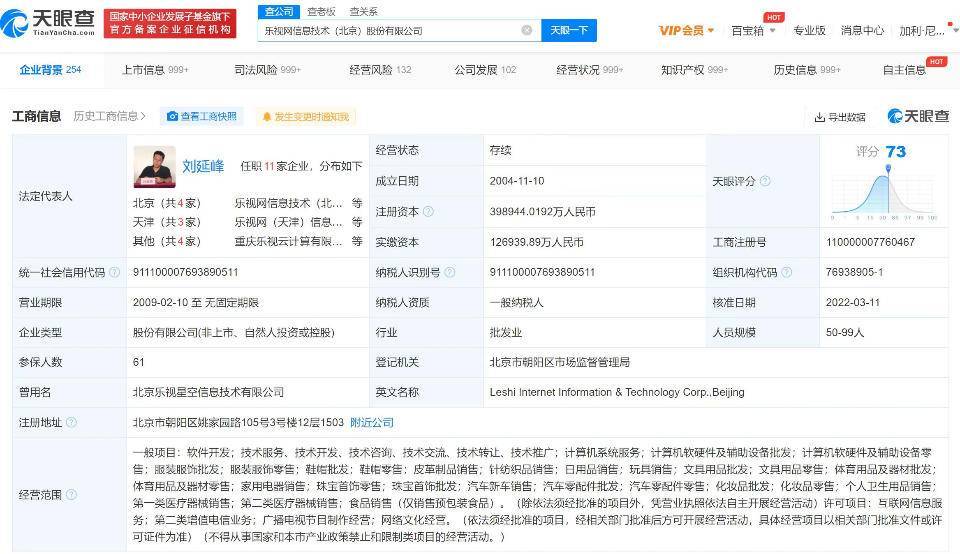Open the 经营风险 tab
This screenshot has height=554, width=960.
380,70
